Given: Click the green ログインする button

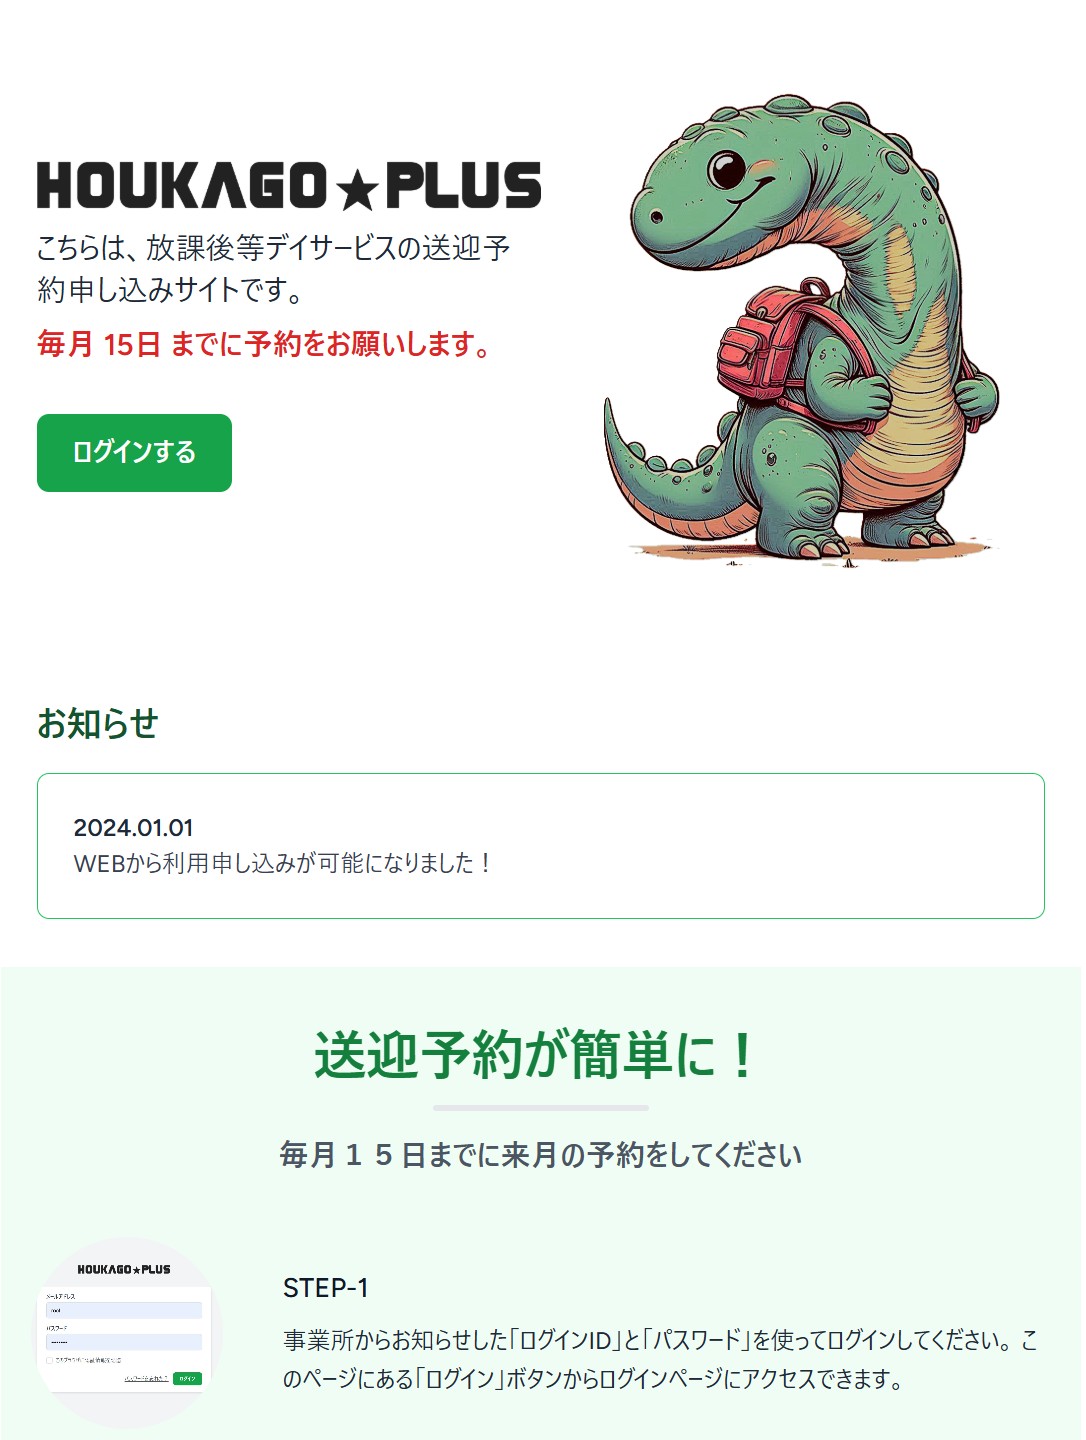Looking at the screenshot, I should pyautogui.click(x=134, y=453).
